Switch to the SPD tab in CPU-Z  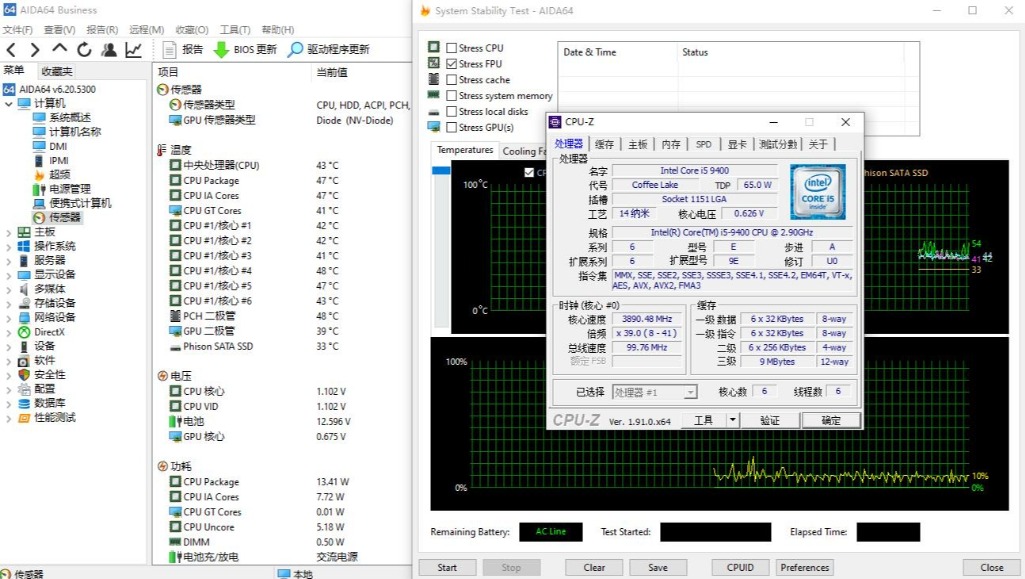pos(703,144)
